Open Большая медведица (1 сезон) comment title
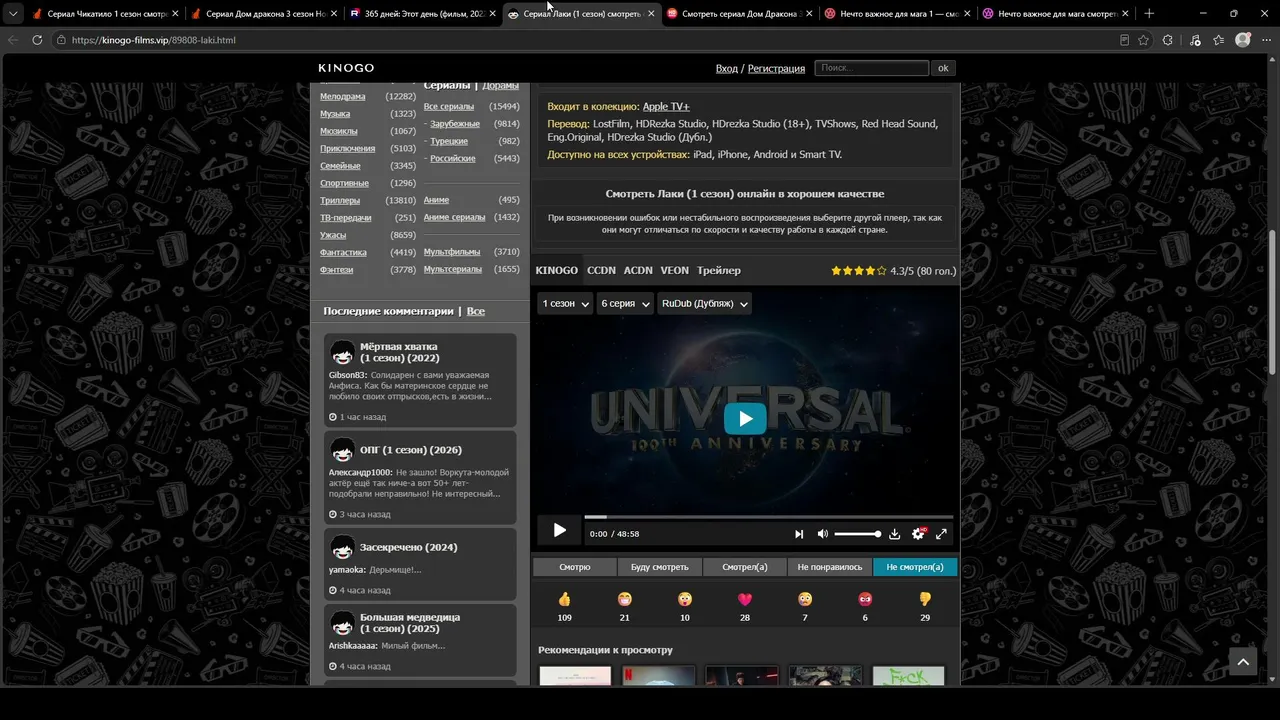The image size is (1280, 720). (x=410, y=623)
